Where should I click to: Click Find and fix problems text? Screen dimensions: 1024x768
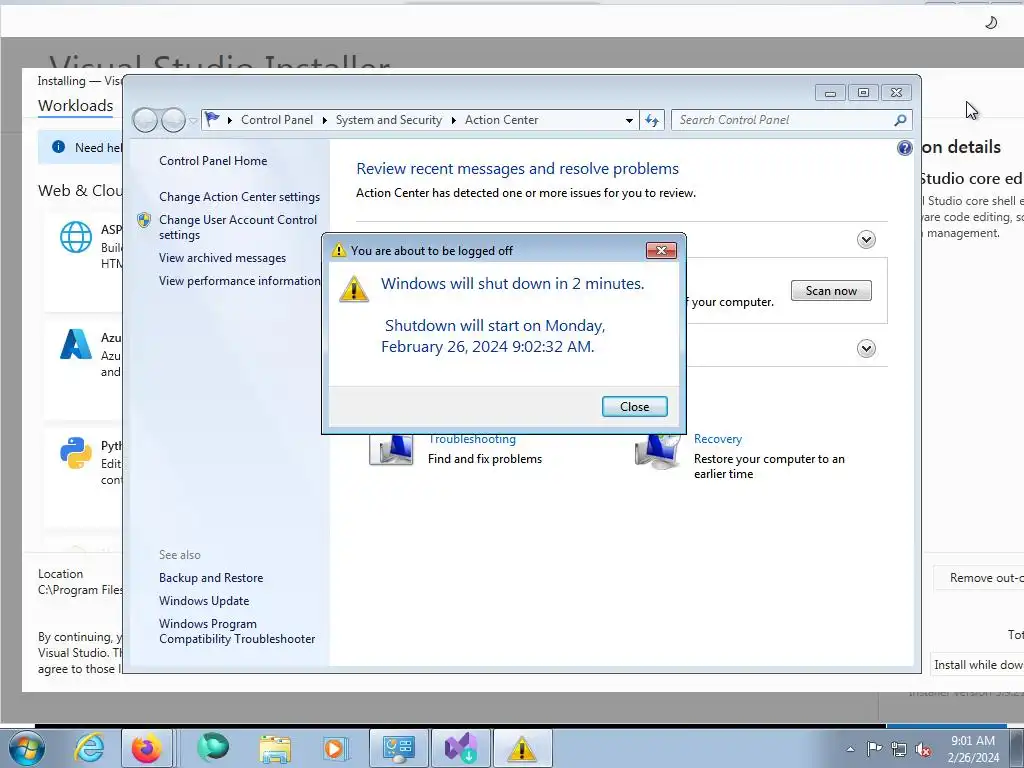485,459
